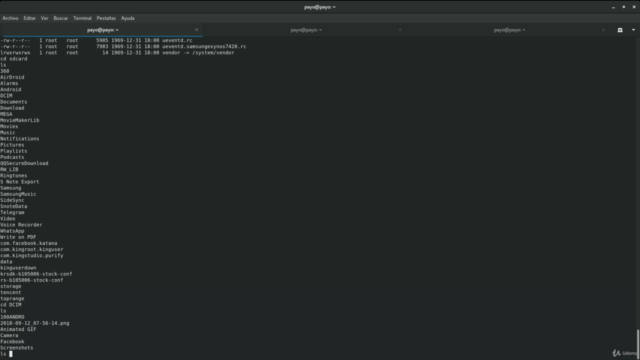This screenshot has width=640, height=360.
Task: Click the text 'Screenshots'
Action: pyautogui.click(x=17, y=348)
